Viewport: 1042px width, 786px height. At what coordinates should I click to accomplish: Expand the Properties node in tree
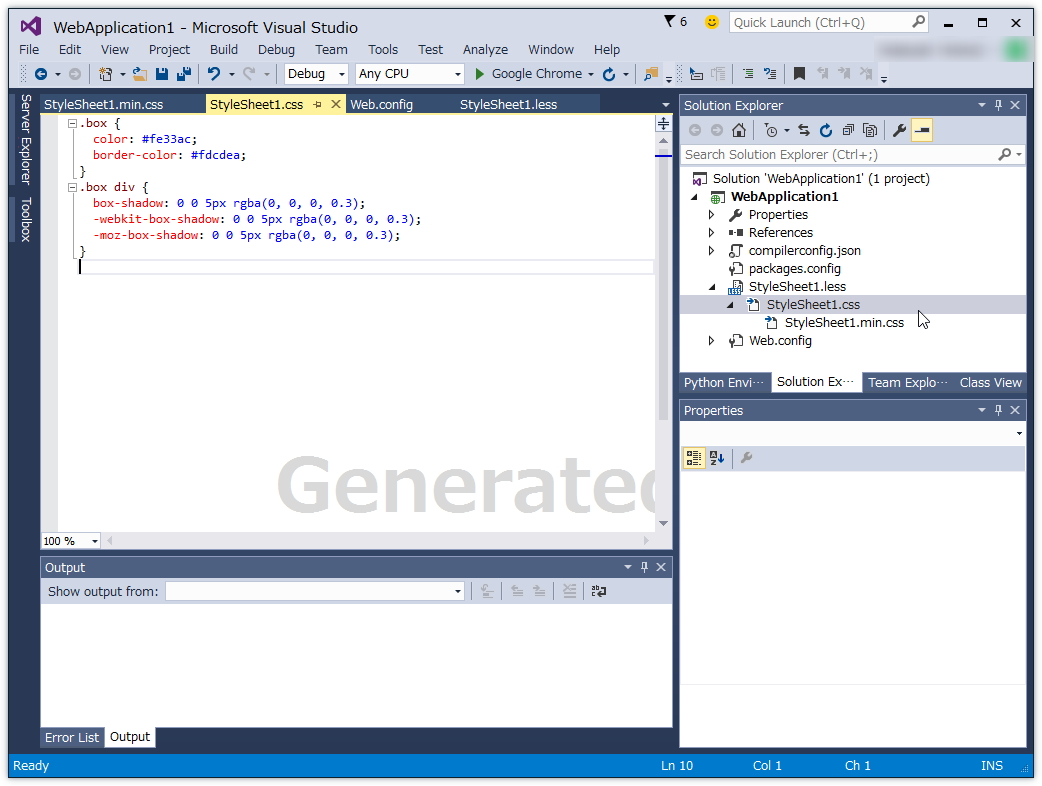712,215
